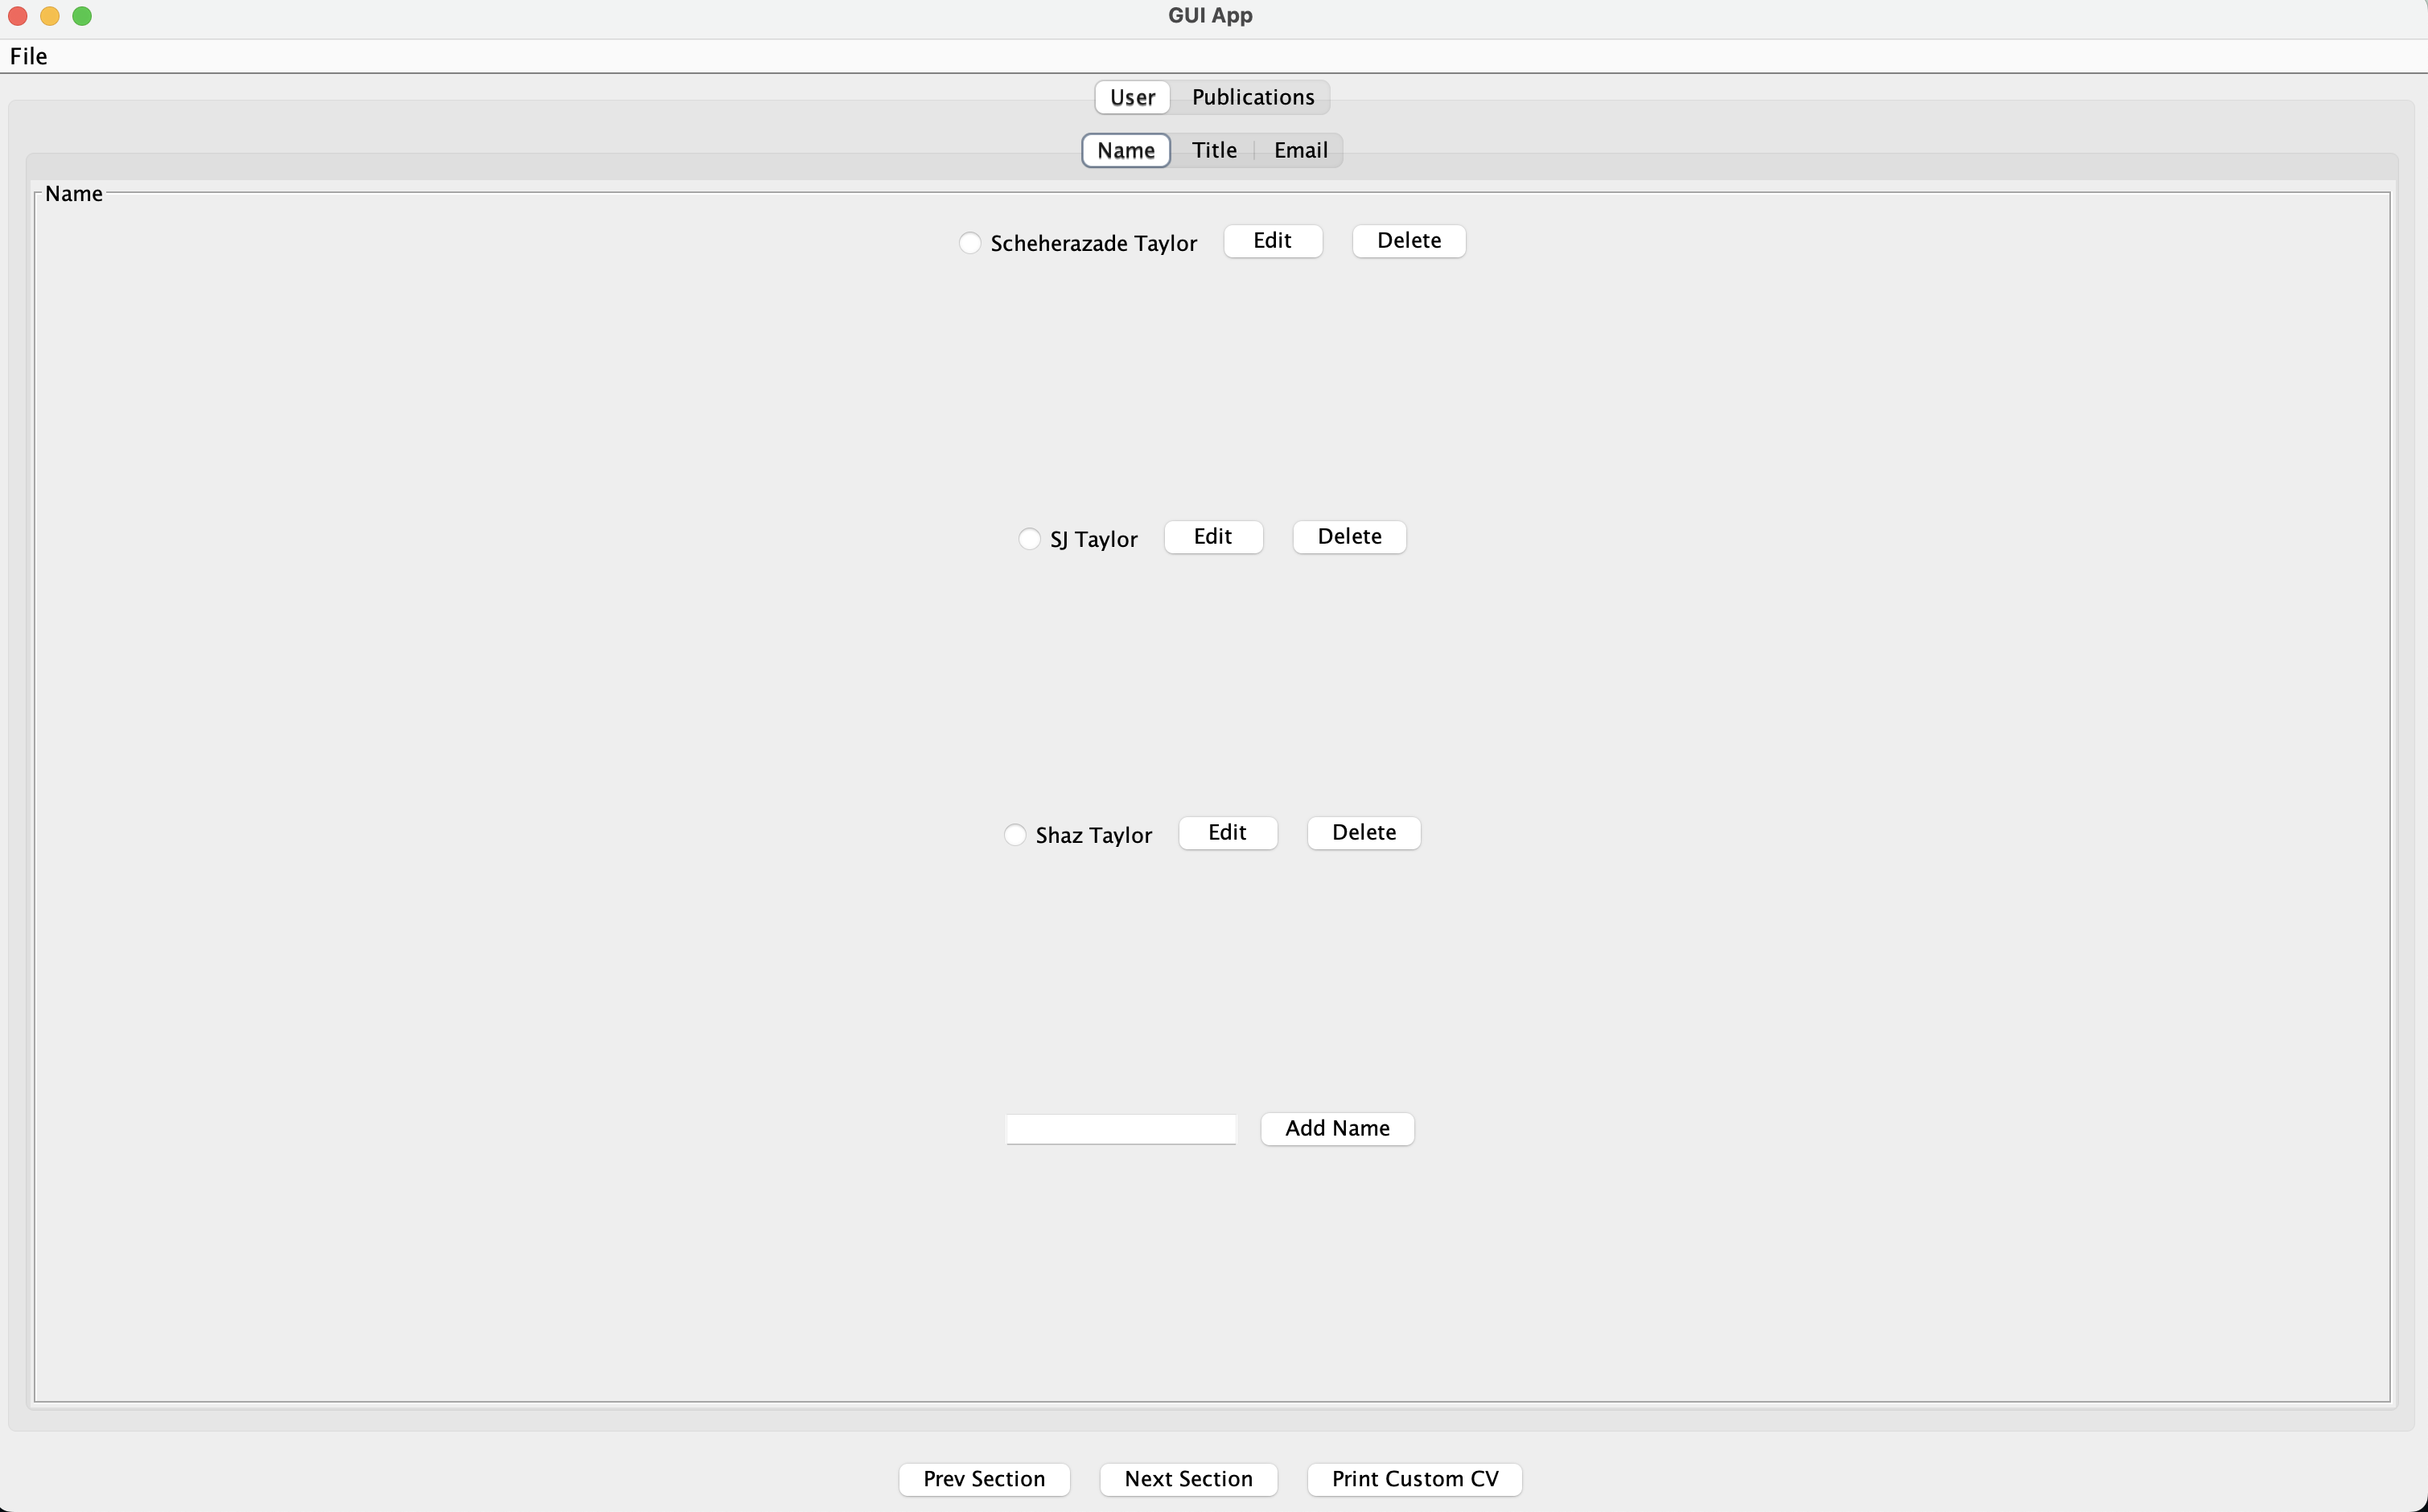This screenshot has width=2428, height=1512.
Task: Delete the SJ Taylor entry
Action: click(x=1348, y=536)
